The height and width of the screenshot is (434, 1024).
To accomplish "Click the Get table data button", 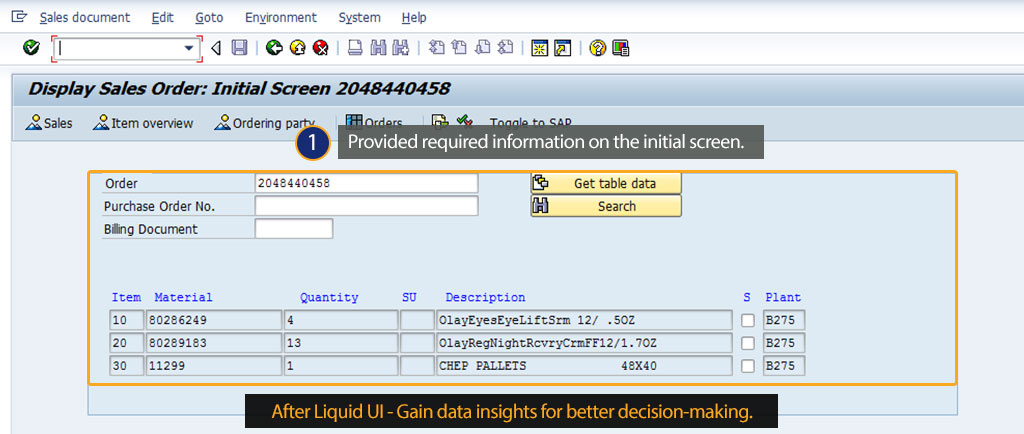I will [606, 183].
